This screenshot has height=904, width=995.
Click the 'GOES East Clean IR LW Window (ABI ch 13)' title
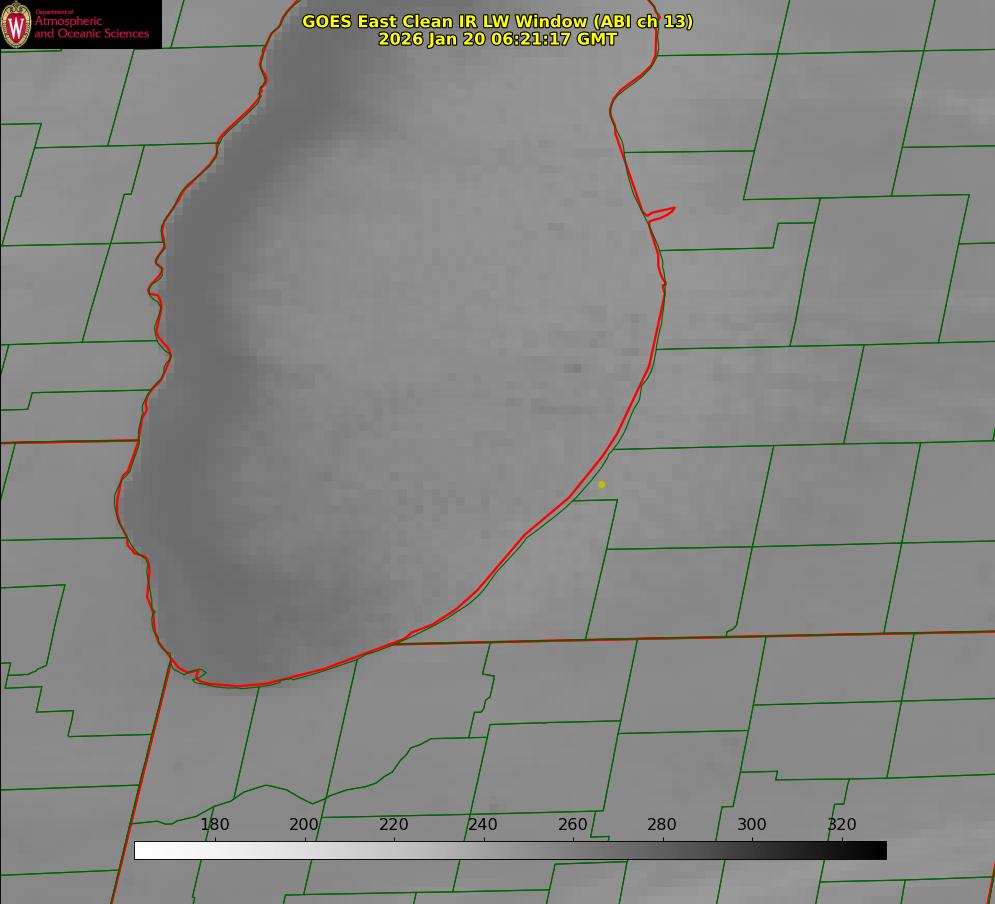498,21
